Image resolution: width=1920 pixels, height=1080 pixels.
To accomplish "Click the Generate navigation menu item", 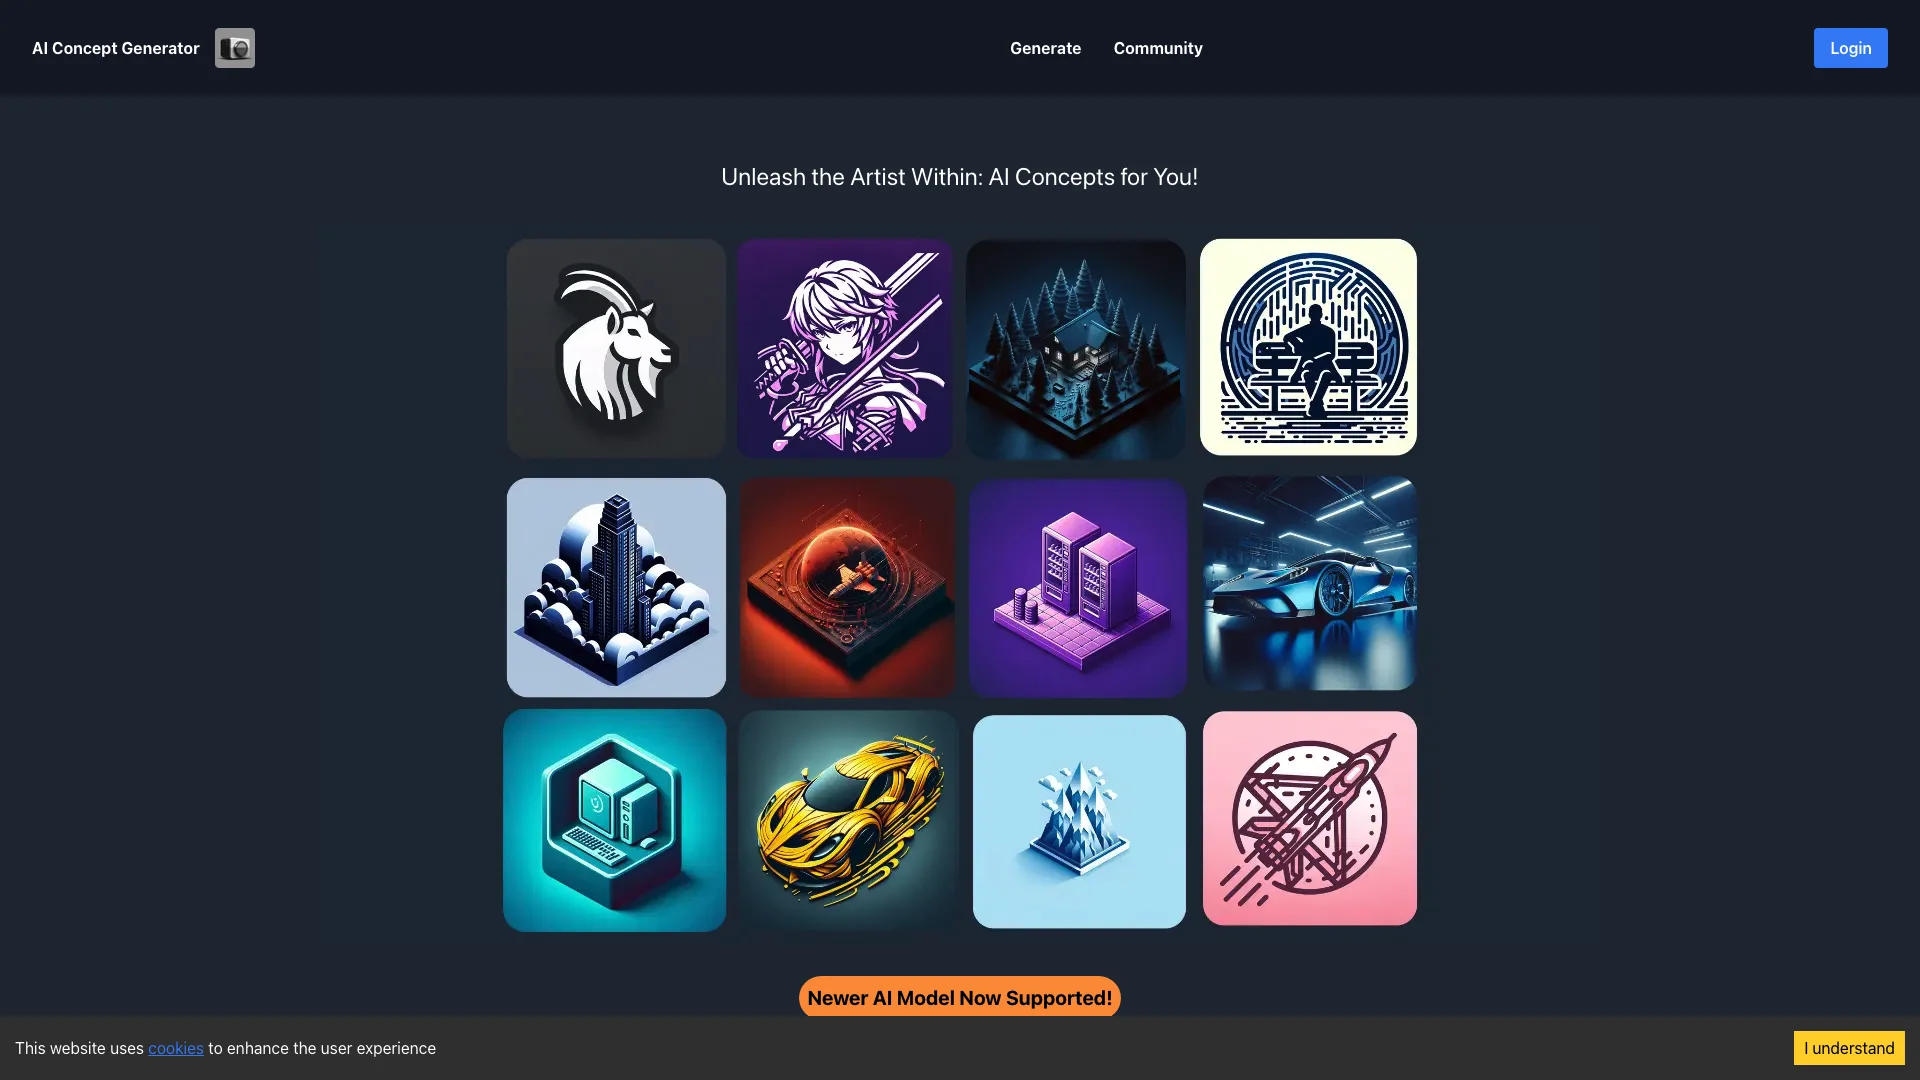I will 1046,47.
